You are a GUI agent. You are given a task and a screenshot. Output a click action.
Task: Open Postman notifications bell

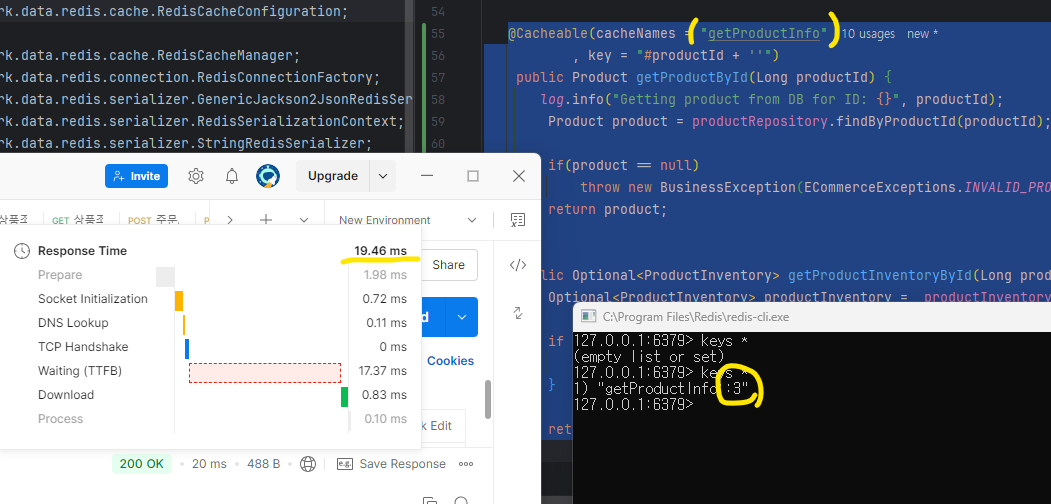point(232,176)
